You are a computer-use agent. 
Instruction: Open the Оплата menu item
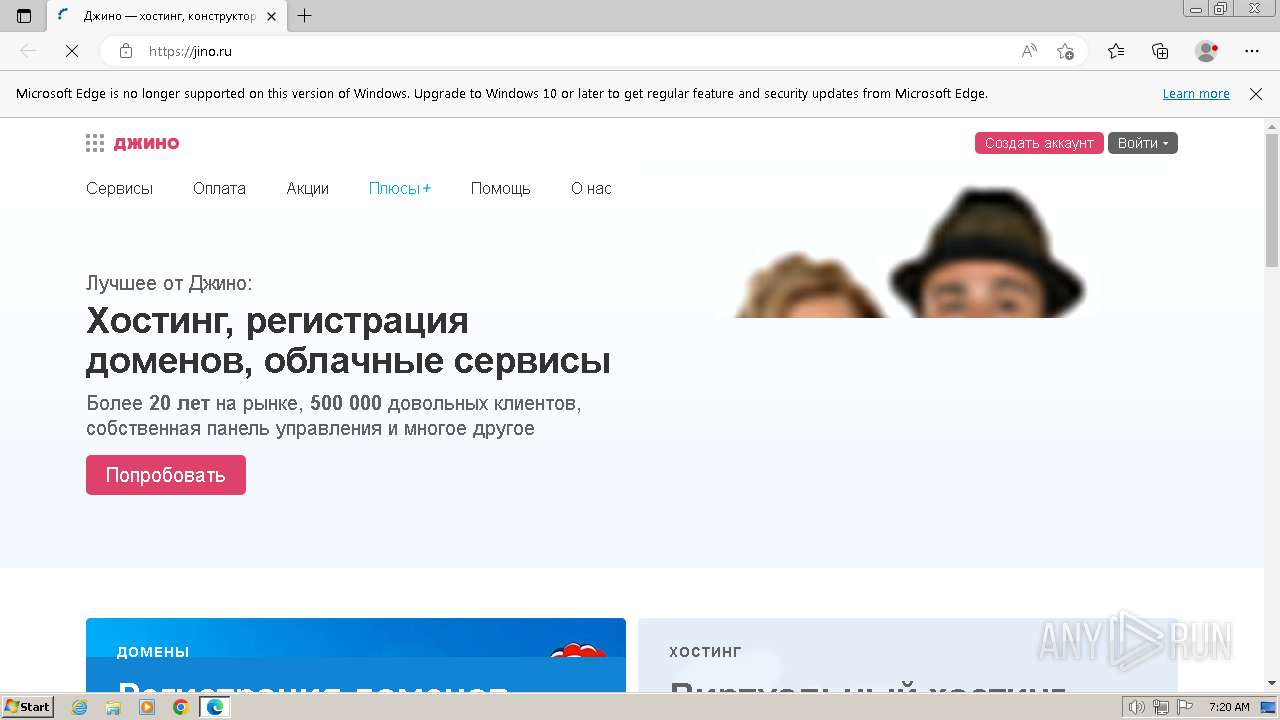219,188
